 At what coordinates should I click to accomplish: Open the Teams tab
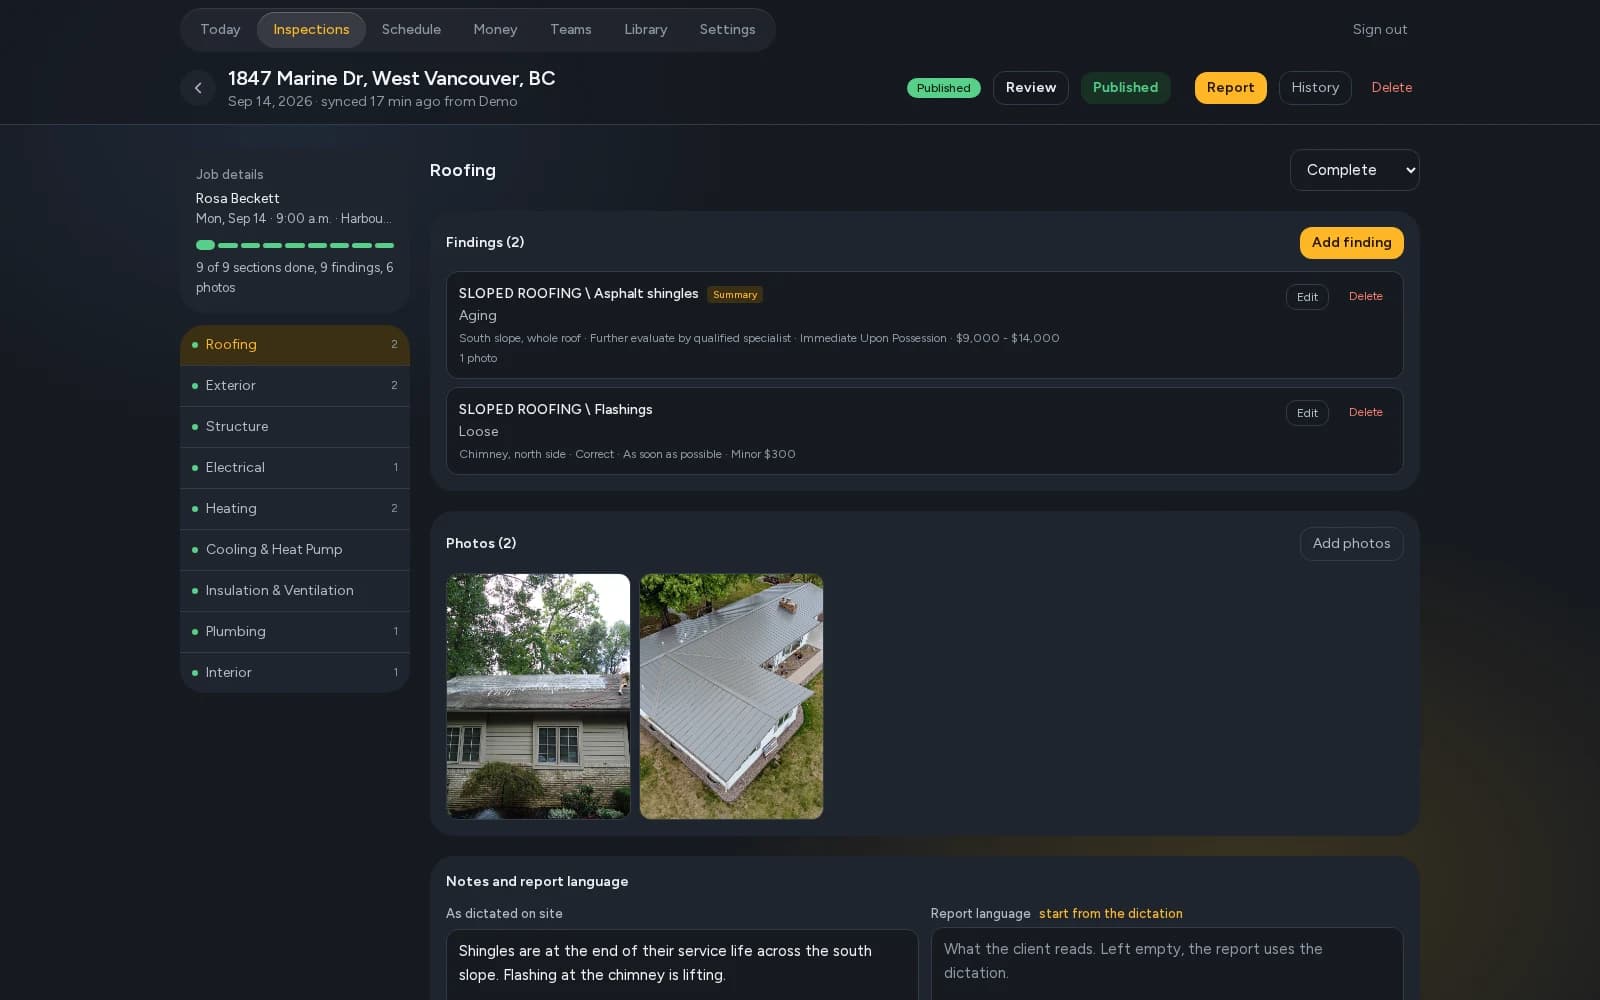click(570, 30)
